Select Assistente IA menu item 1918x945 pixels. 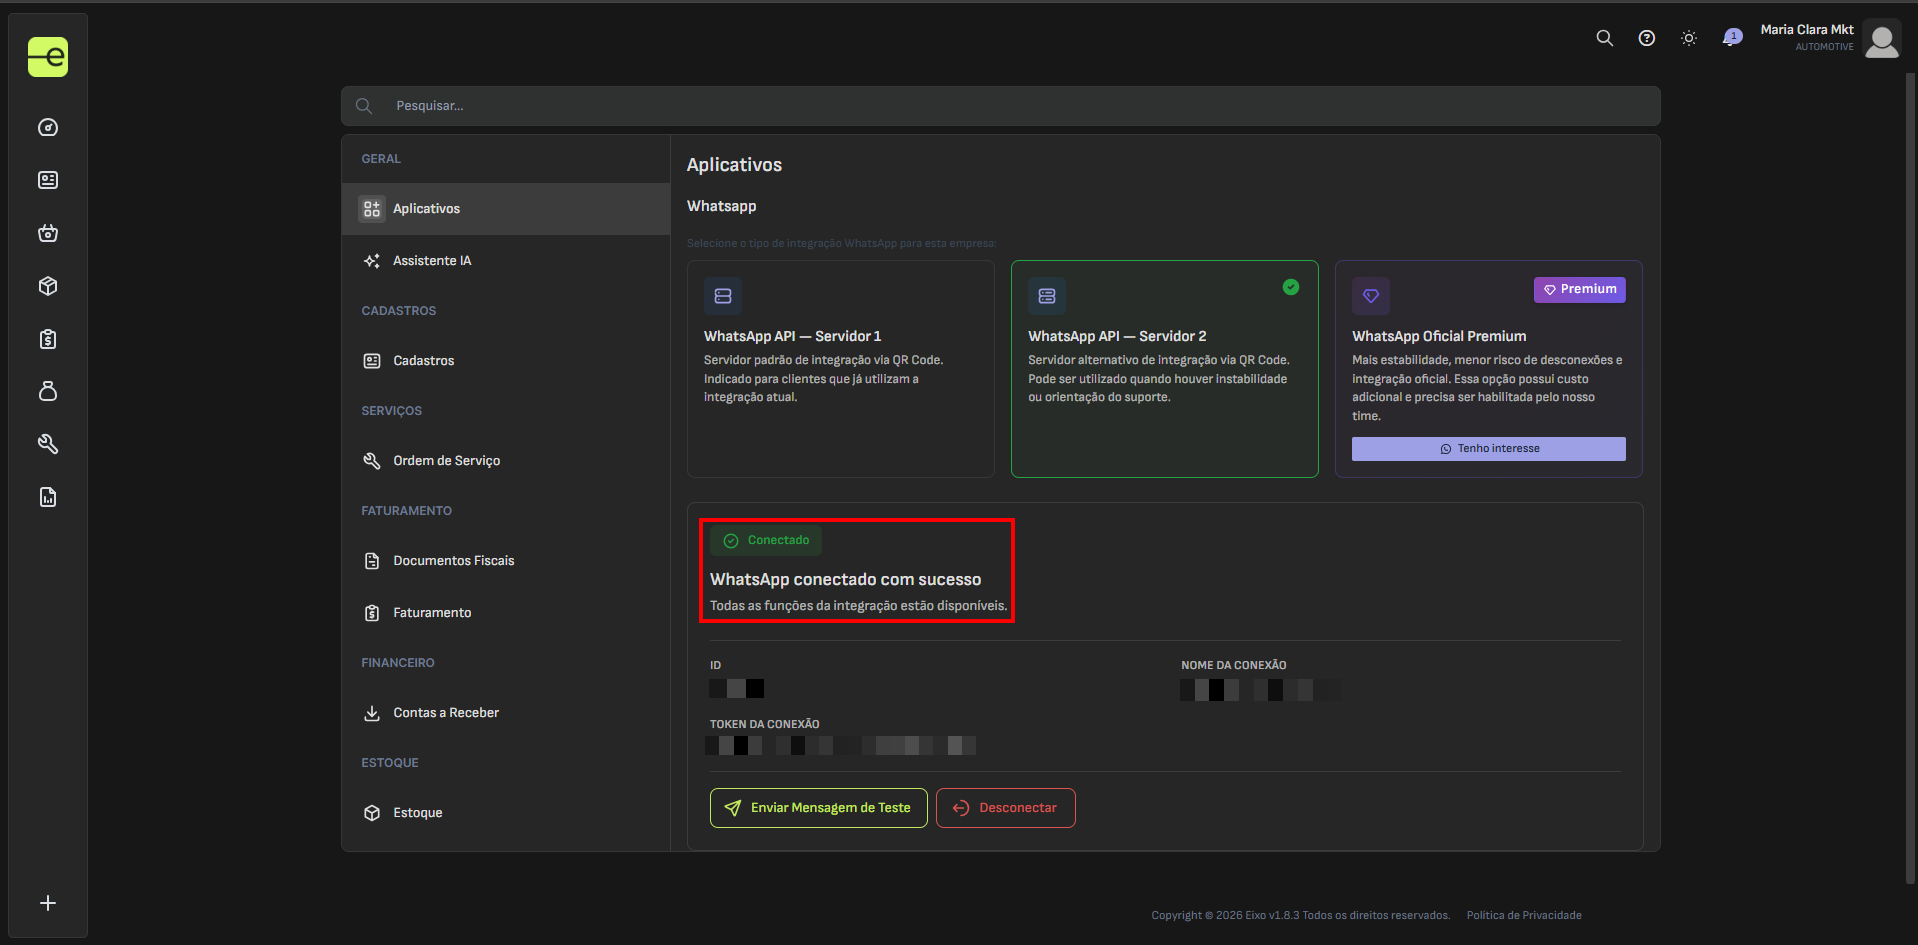(x=506, y=261)
